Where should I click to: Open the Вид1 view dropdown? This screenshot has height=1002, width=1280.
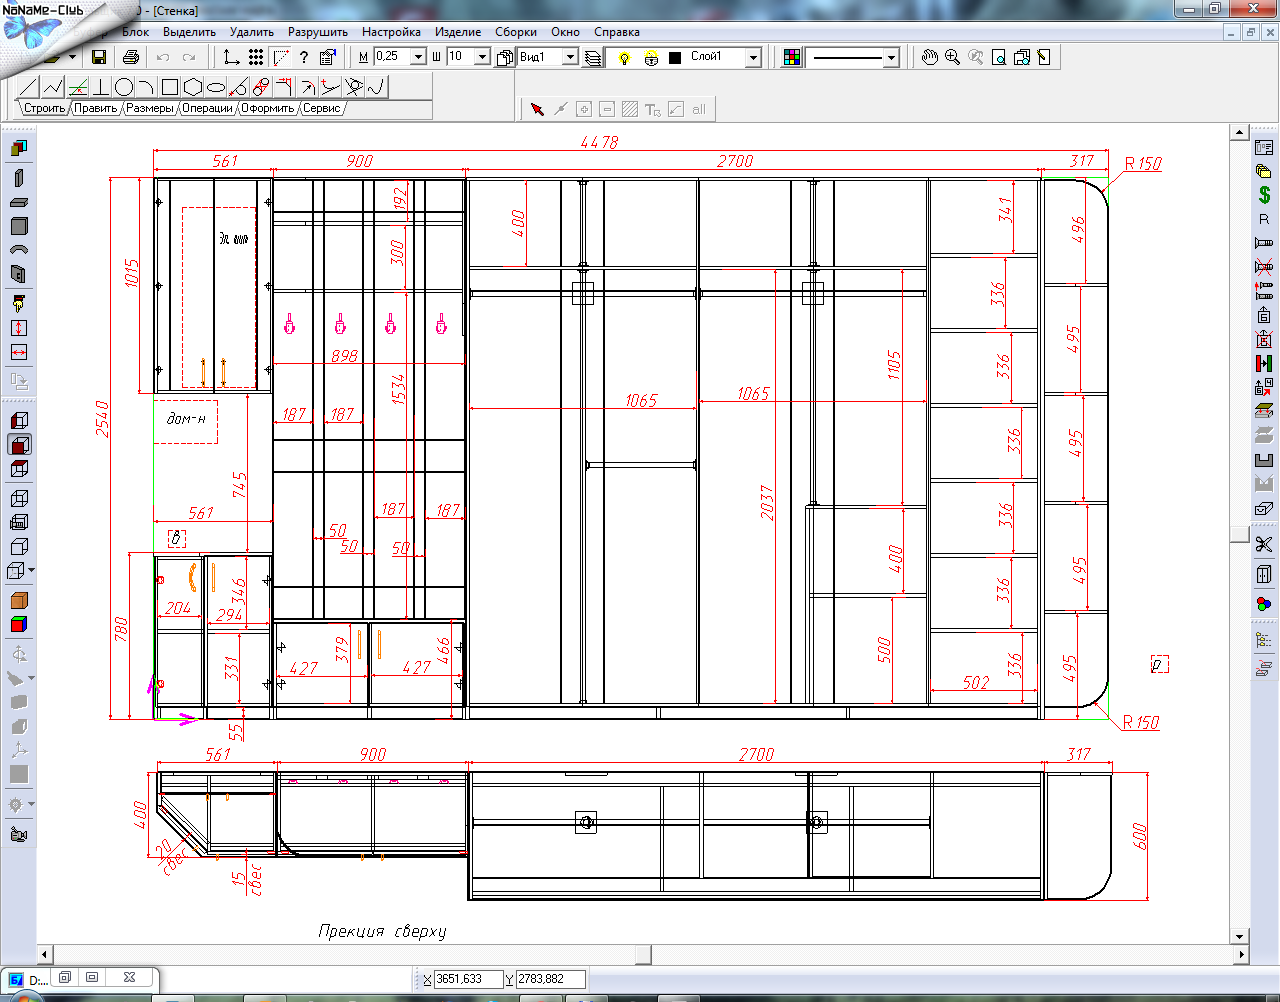tap(570, 57)
